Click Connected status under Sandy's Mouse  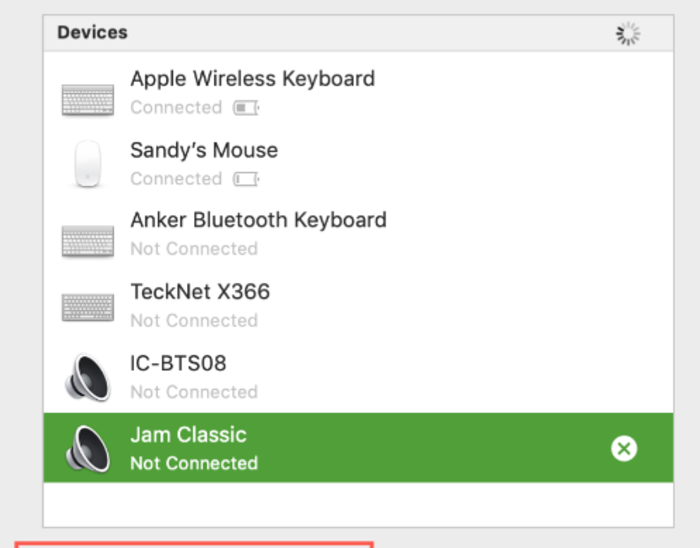click(x=176, y=179)
